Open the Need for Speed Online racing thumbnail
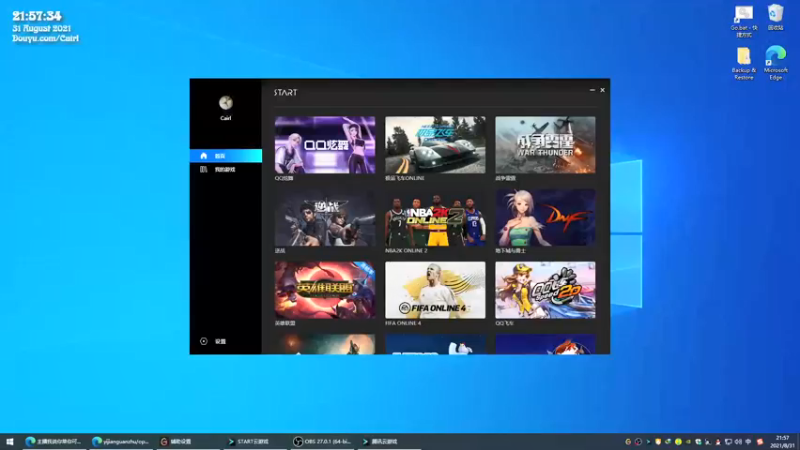 click(435, 145)
